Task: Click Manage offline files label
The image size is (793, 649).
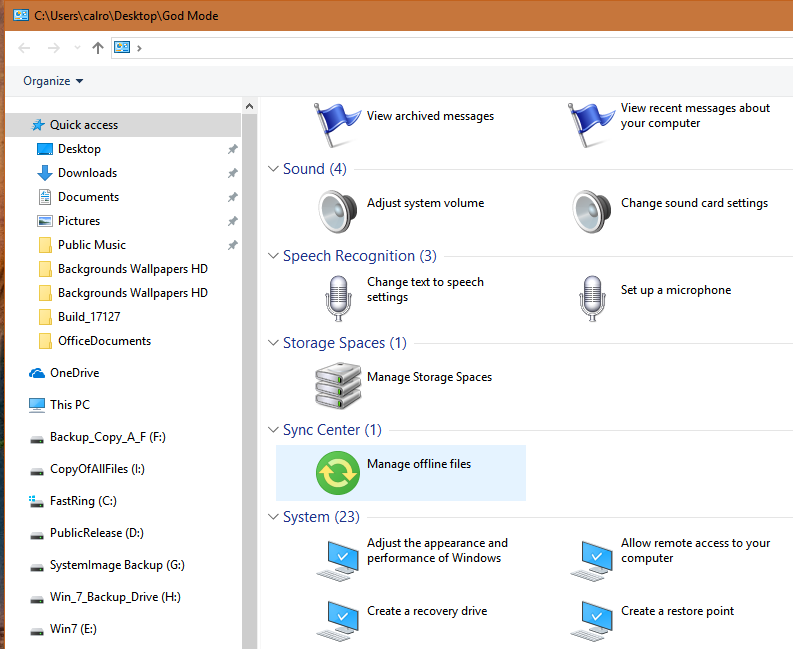Action: coord(419,464)
